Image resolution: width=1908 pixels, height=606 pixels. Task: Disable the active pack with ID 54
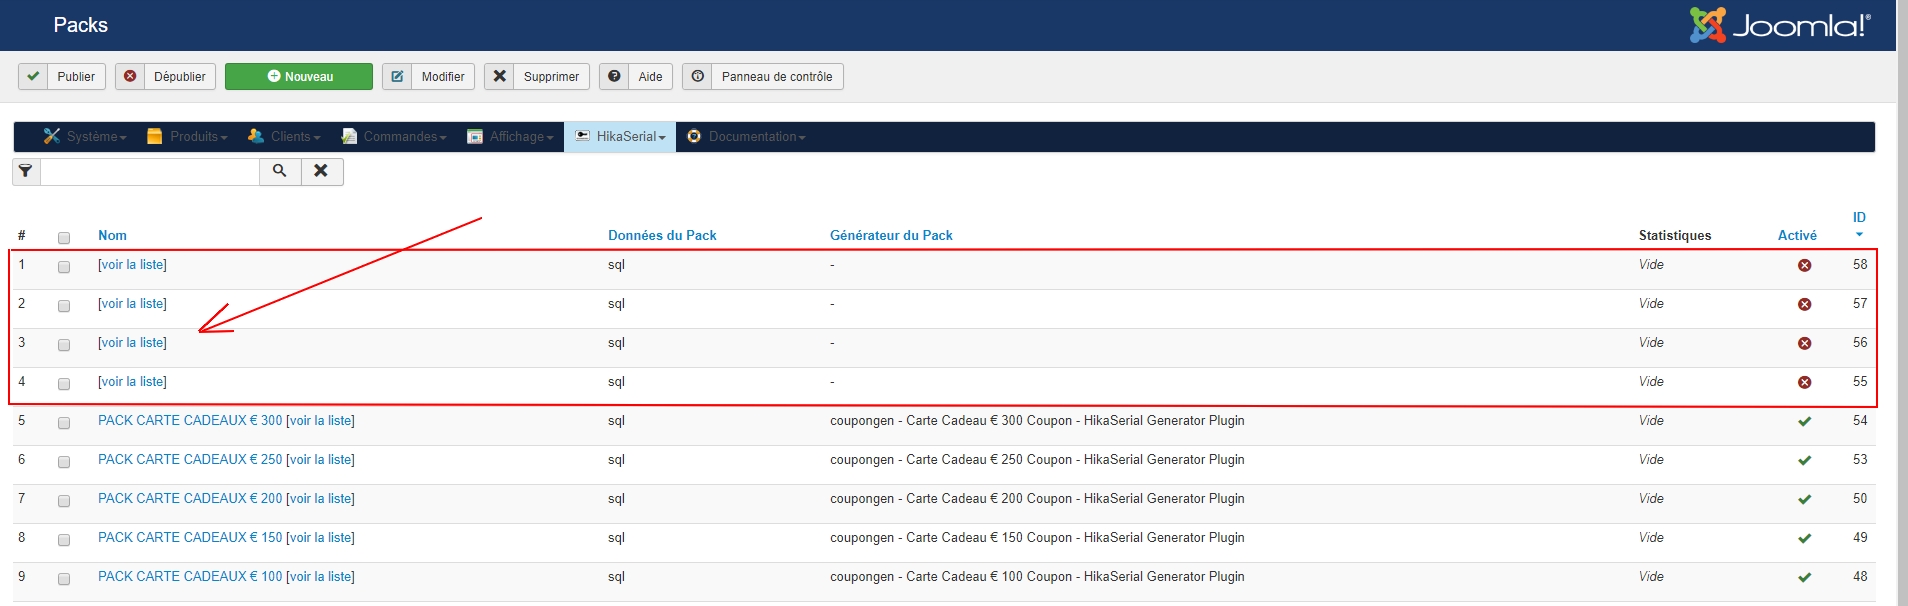tap(1804, 421)
